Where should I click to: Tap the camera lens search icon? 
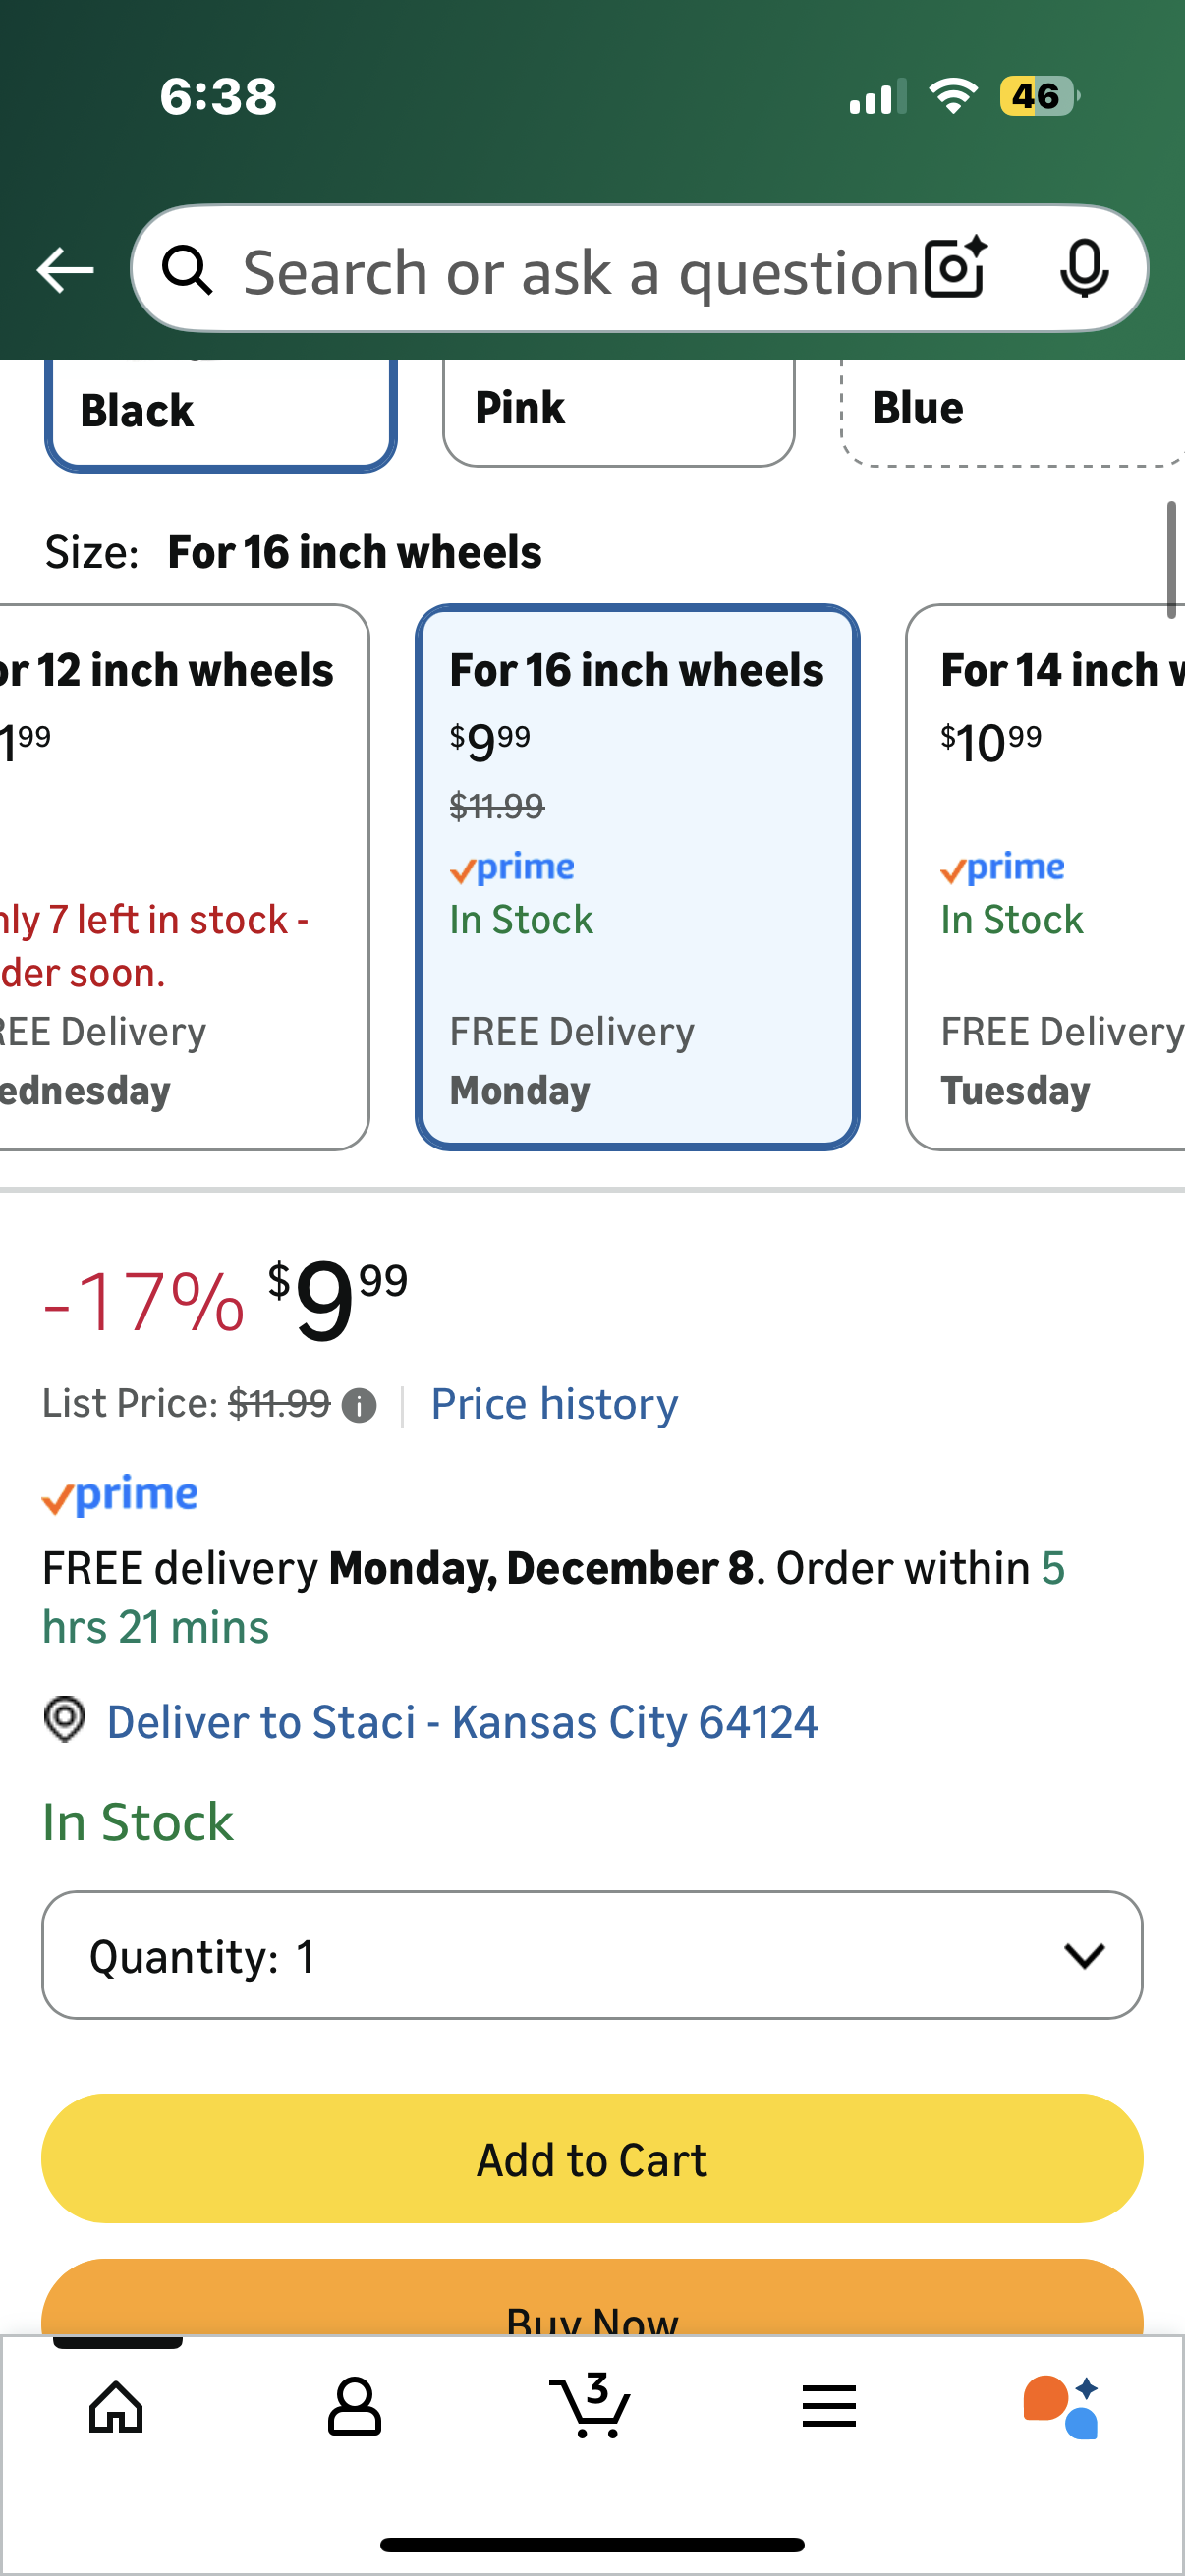click(955, 269)
